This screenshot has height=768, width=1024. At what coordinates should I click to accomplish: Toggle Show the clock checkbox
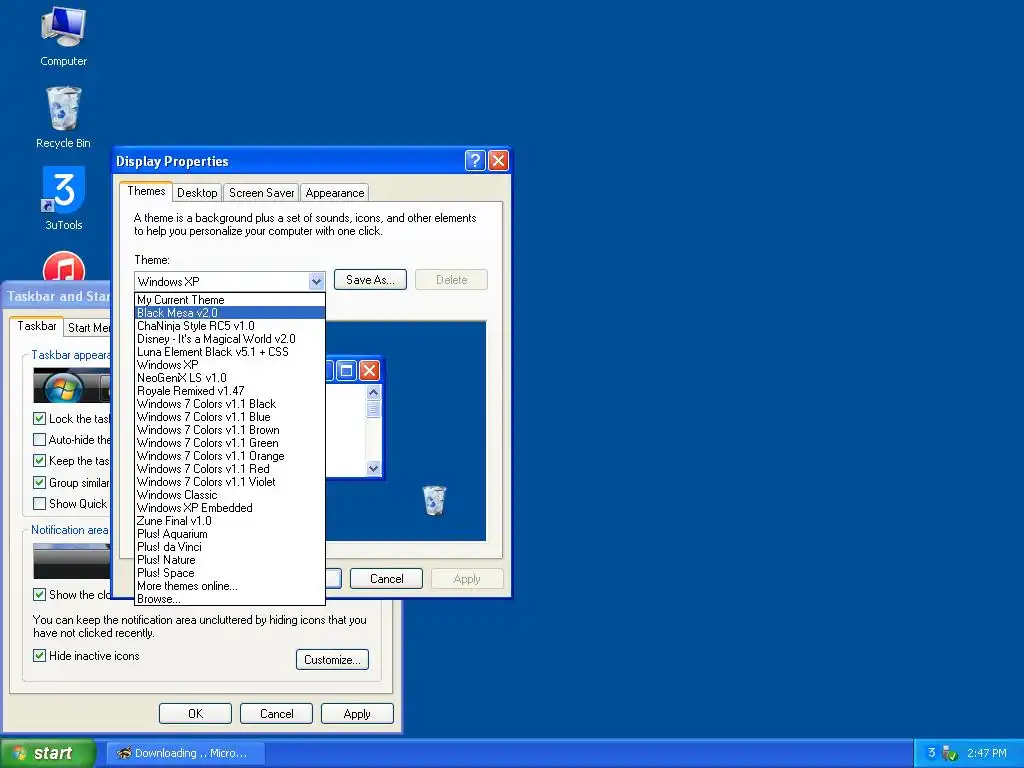(x=39, y=594)
